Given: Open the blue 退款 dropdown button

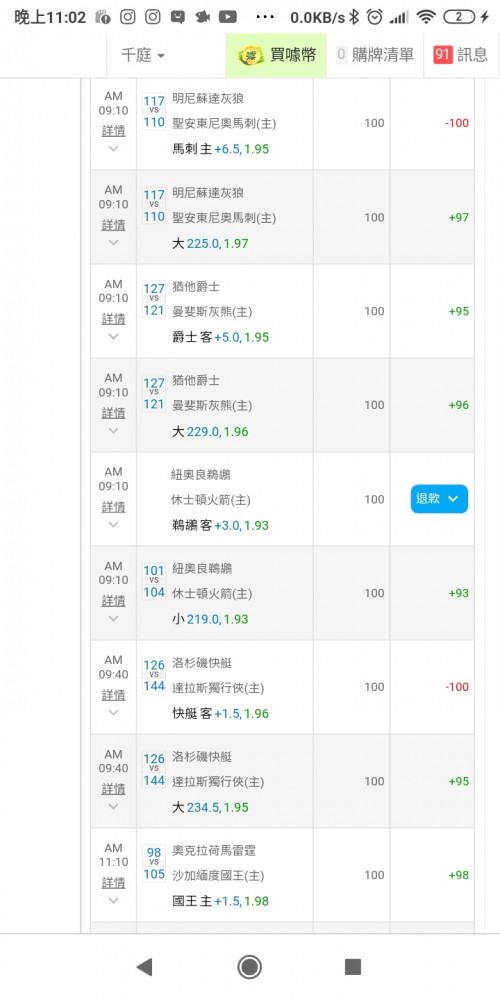Looking at the screenshot, I should [x=439, y=499].
